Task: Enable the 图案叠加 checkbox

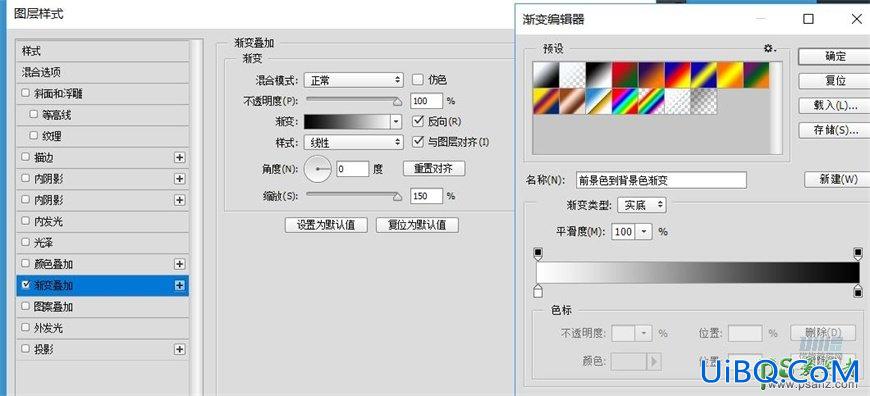Action: pyautogui.click(x=25, y=306)
